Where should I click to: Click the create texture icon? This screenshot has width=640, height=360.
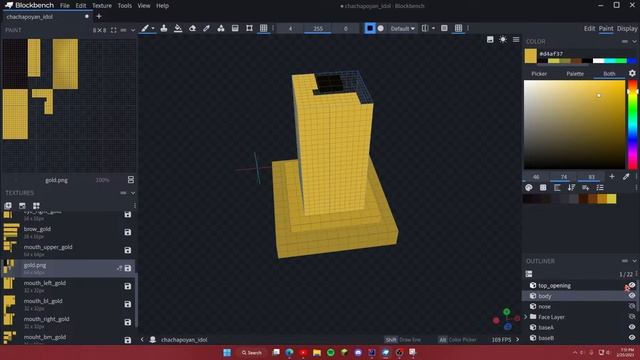tap(22, 206)
